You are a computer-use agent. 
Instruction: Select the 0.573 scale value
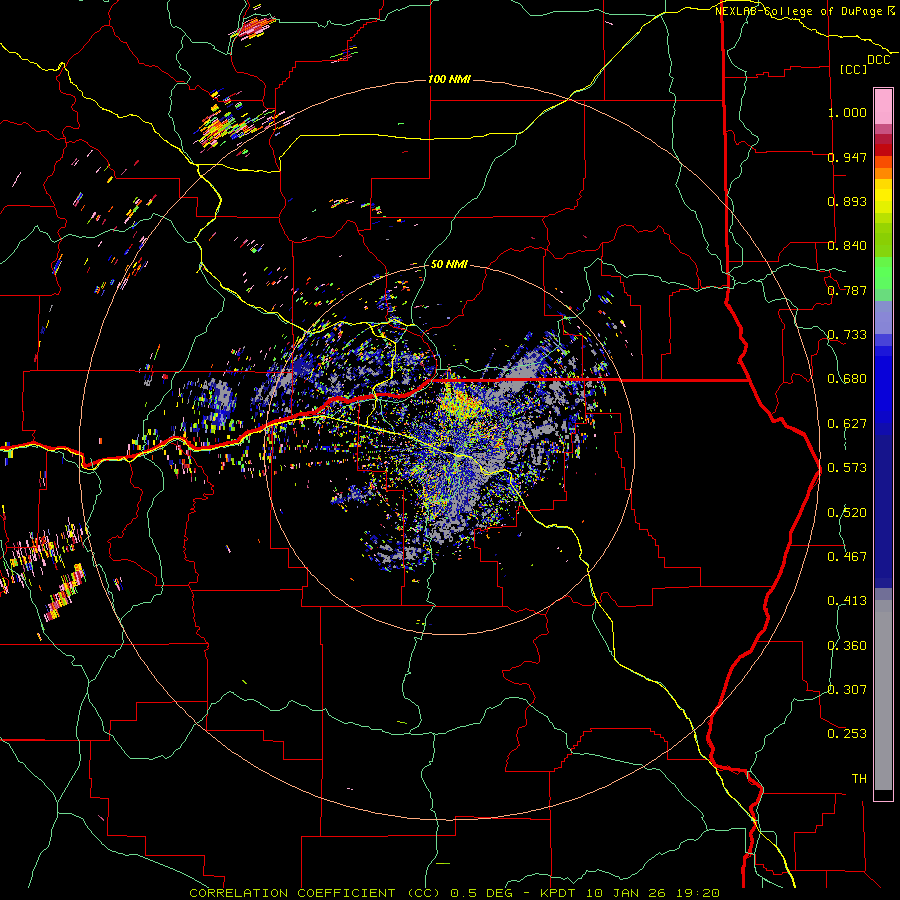(x=847, y=468)
